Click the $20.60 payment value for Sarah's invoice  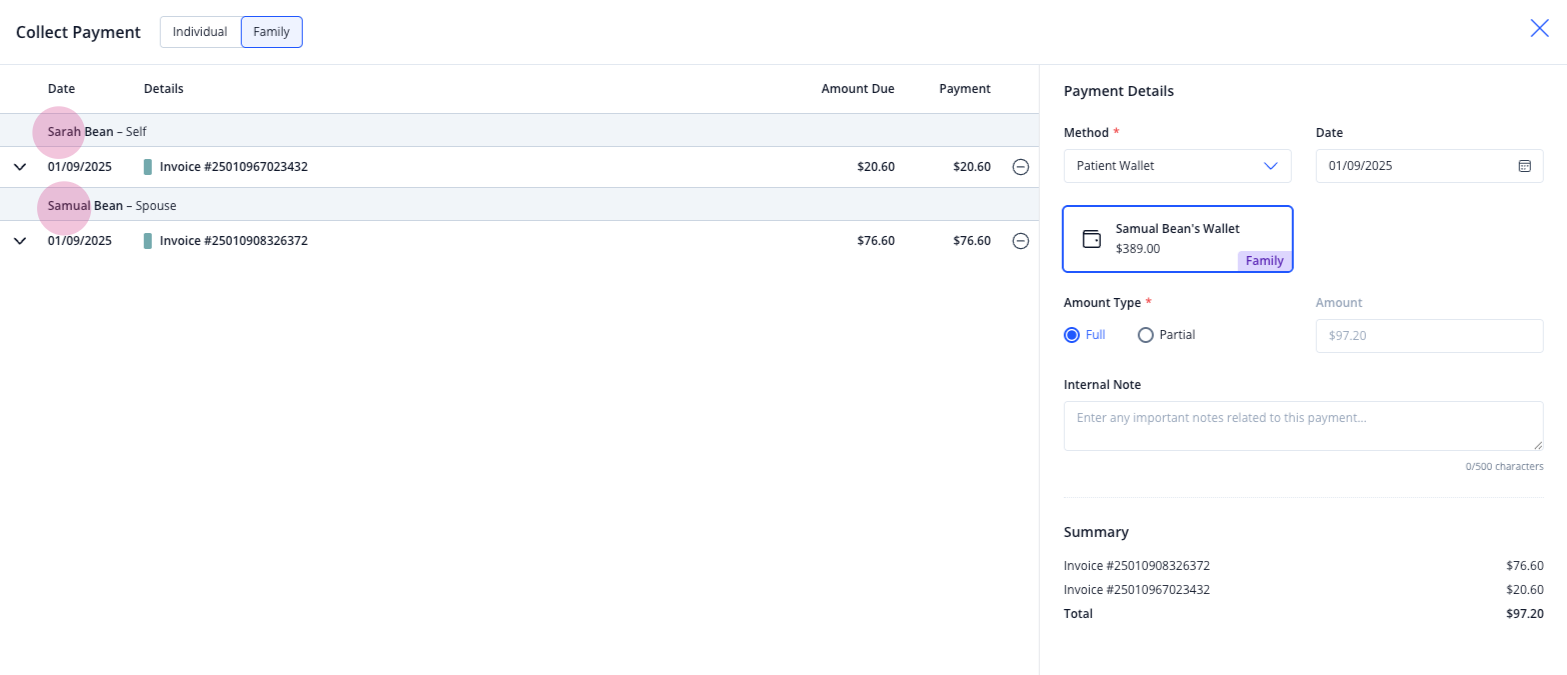tap(972, 167)
